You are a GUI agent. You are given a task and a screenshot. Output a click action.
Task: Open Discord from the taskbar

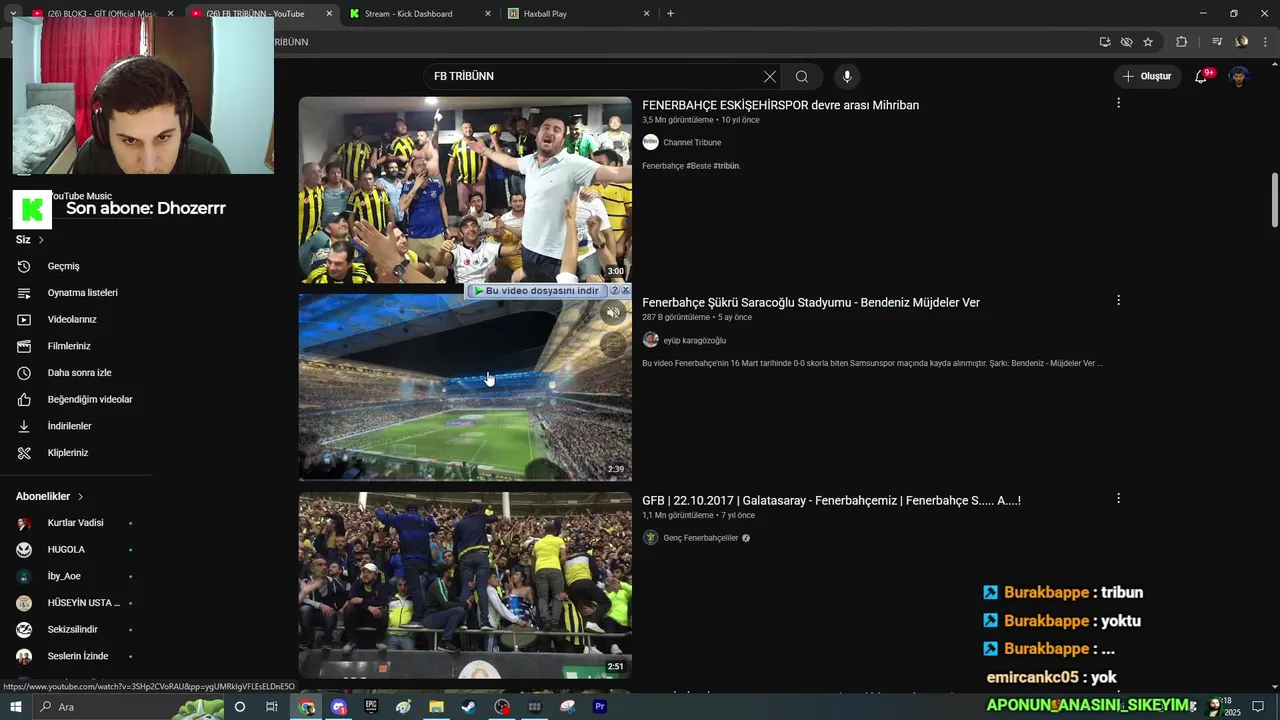pyautogui.click(x=339, y=706)
